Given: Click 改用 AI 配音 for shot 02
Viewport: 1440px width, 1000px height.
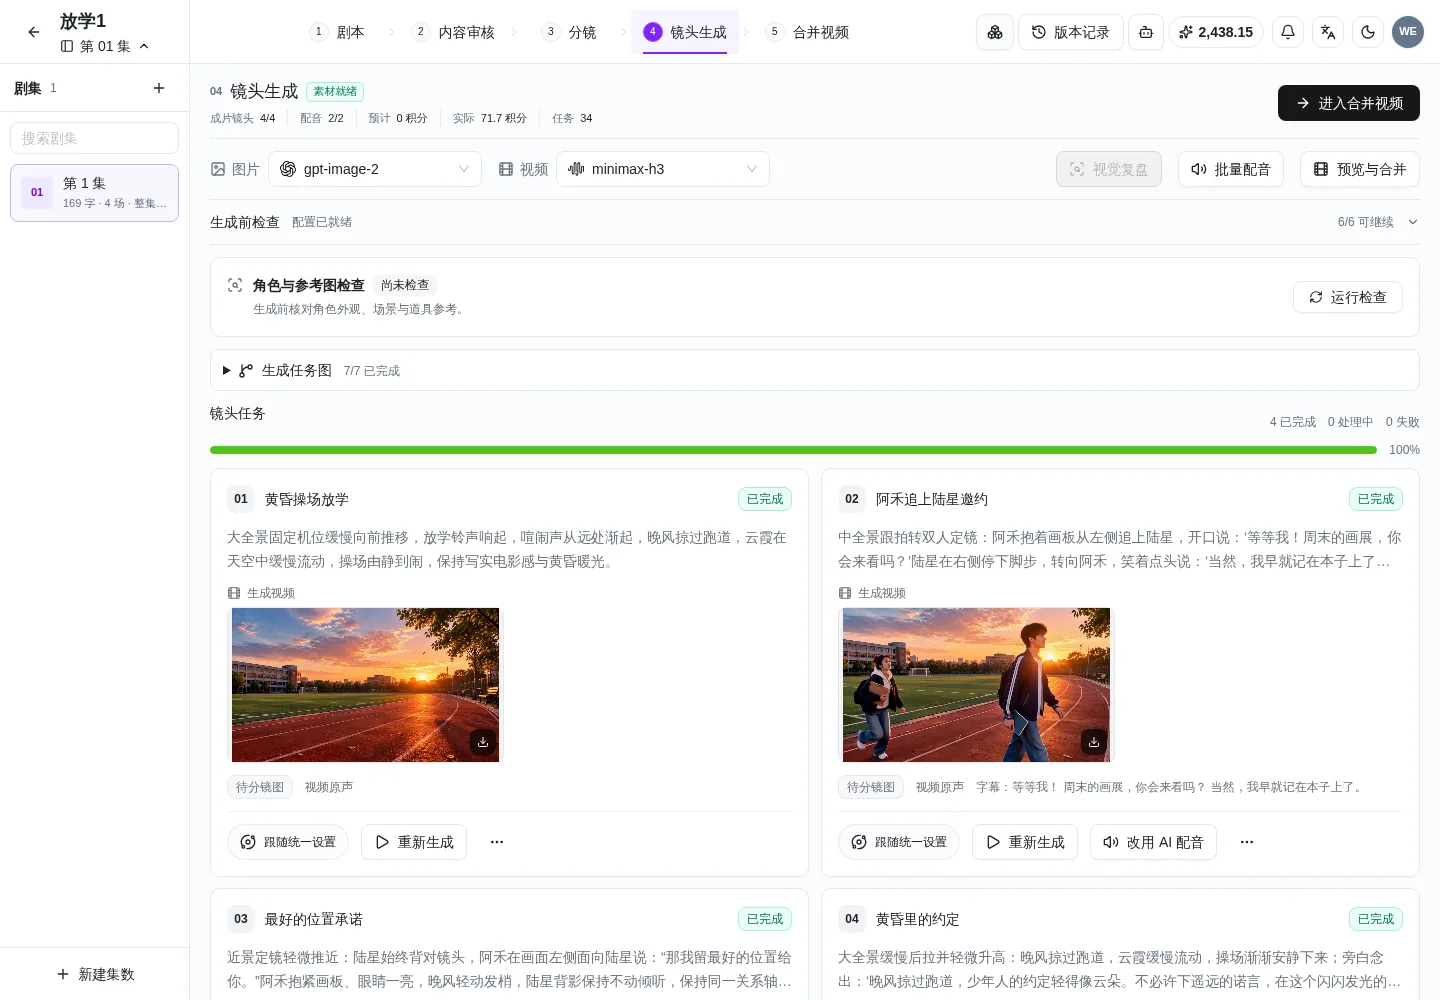Looking at the screenshot, I should pyautogui.click(x=1154, y=842).
